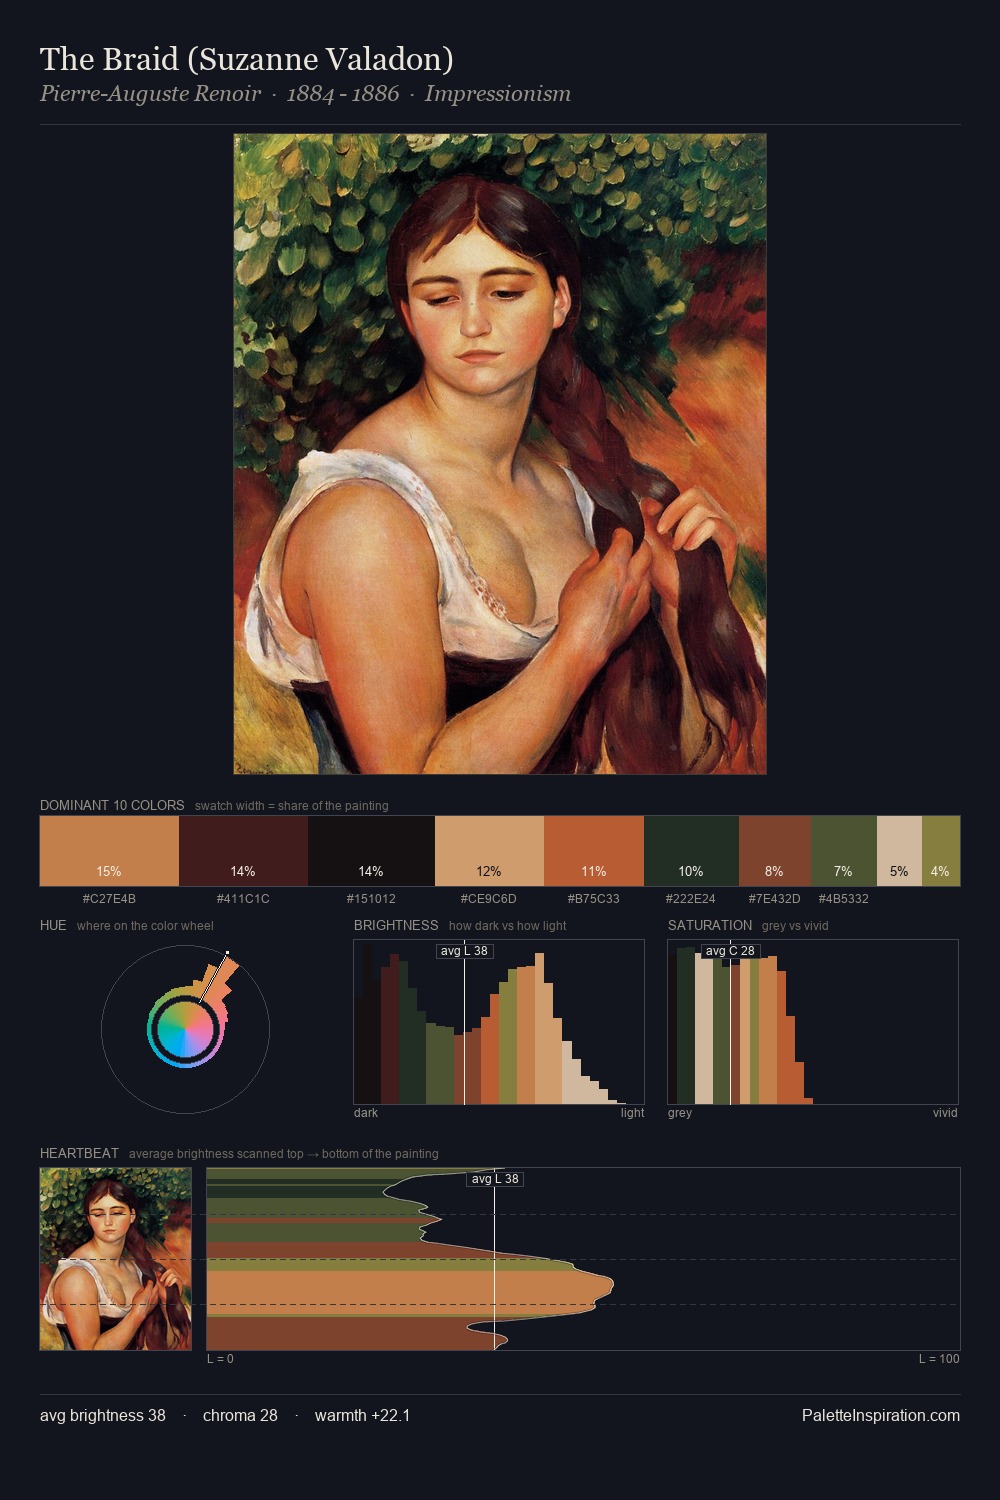
Task: Open the PaletteInspiration.com link
Action: pyautogui.click(x=881, y=1415)
